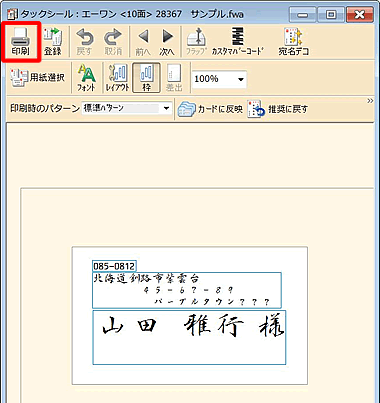Screen dimensions: 380x403
Task: Open the 宛名デコ decoration tool
Action: coord(294,42)
